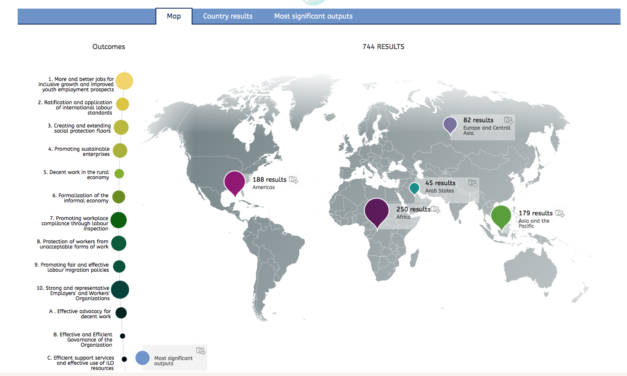This screenshot has width=627, height=376.
Task: Click '9. Promoting fair and effective labour migration'
Action: coord(72,267)
